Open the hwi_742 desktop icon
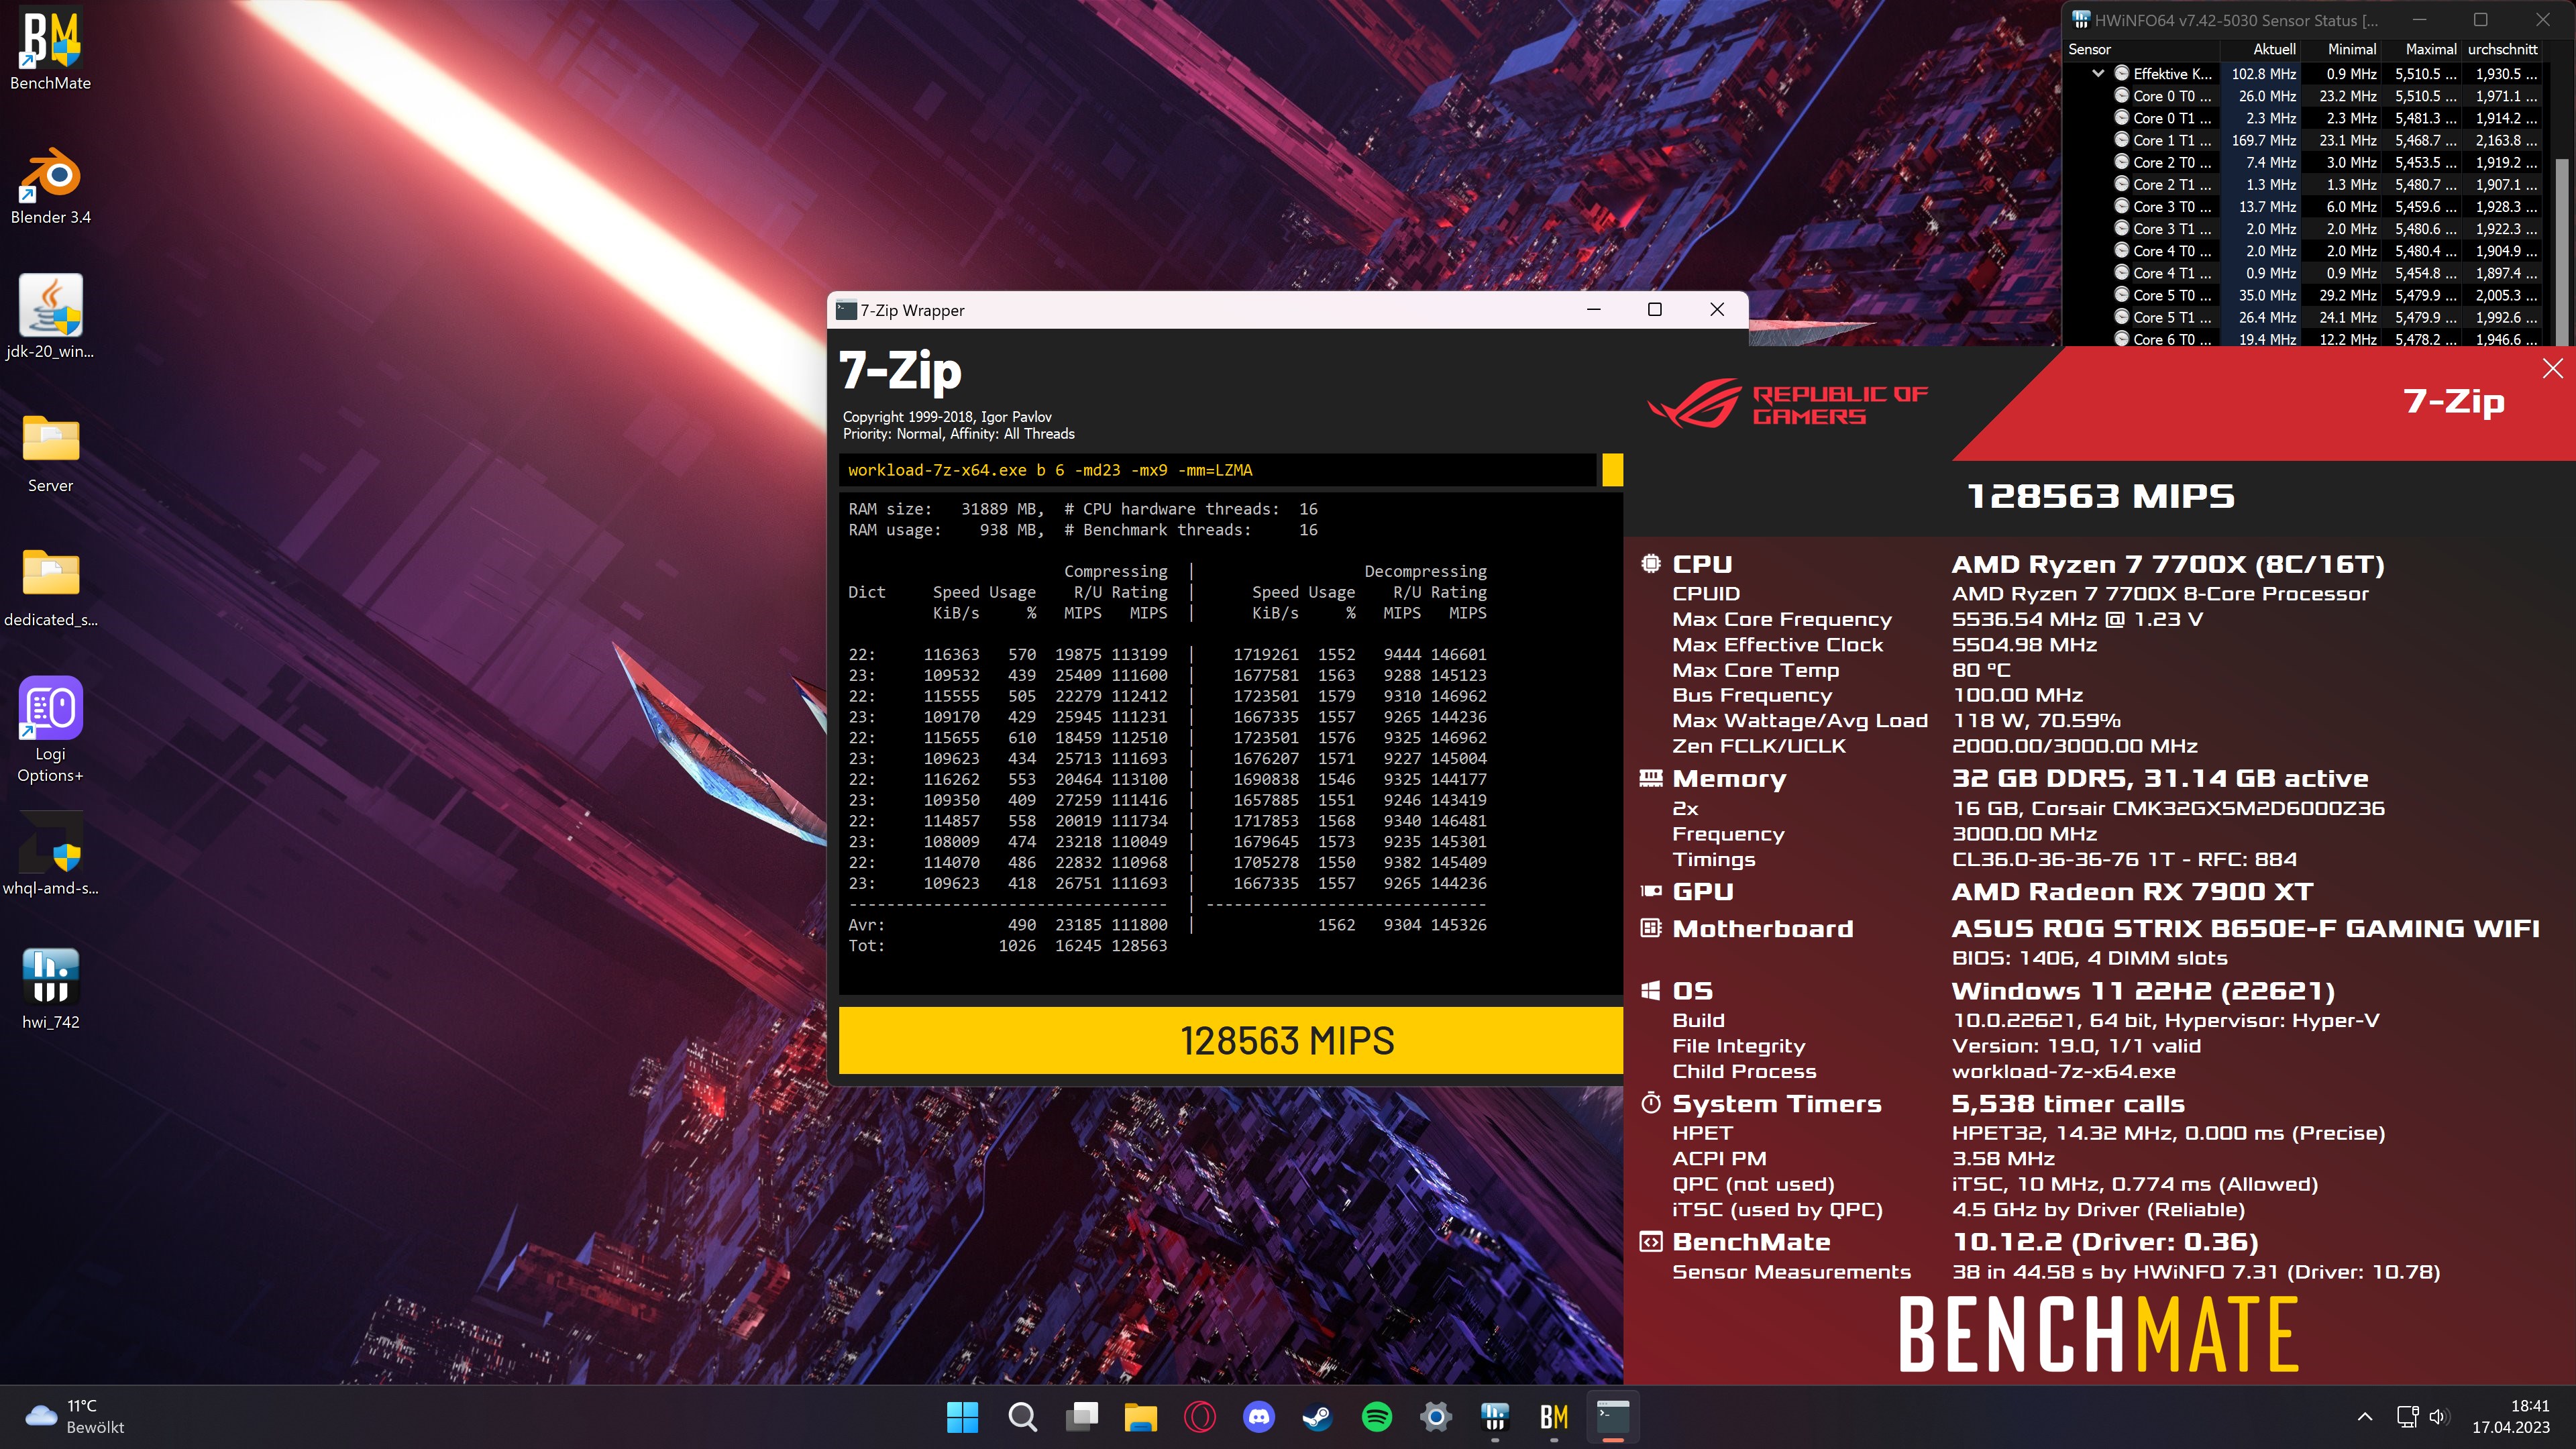2576x1449 pixels. click(x=50, y=988)
